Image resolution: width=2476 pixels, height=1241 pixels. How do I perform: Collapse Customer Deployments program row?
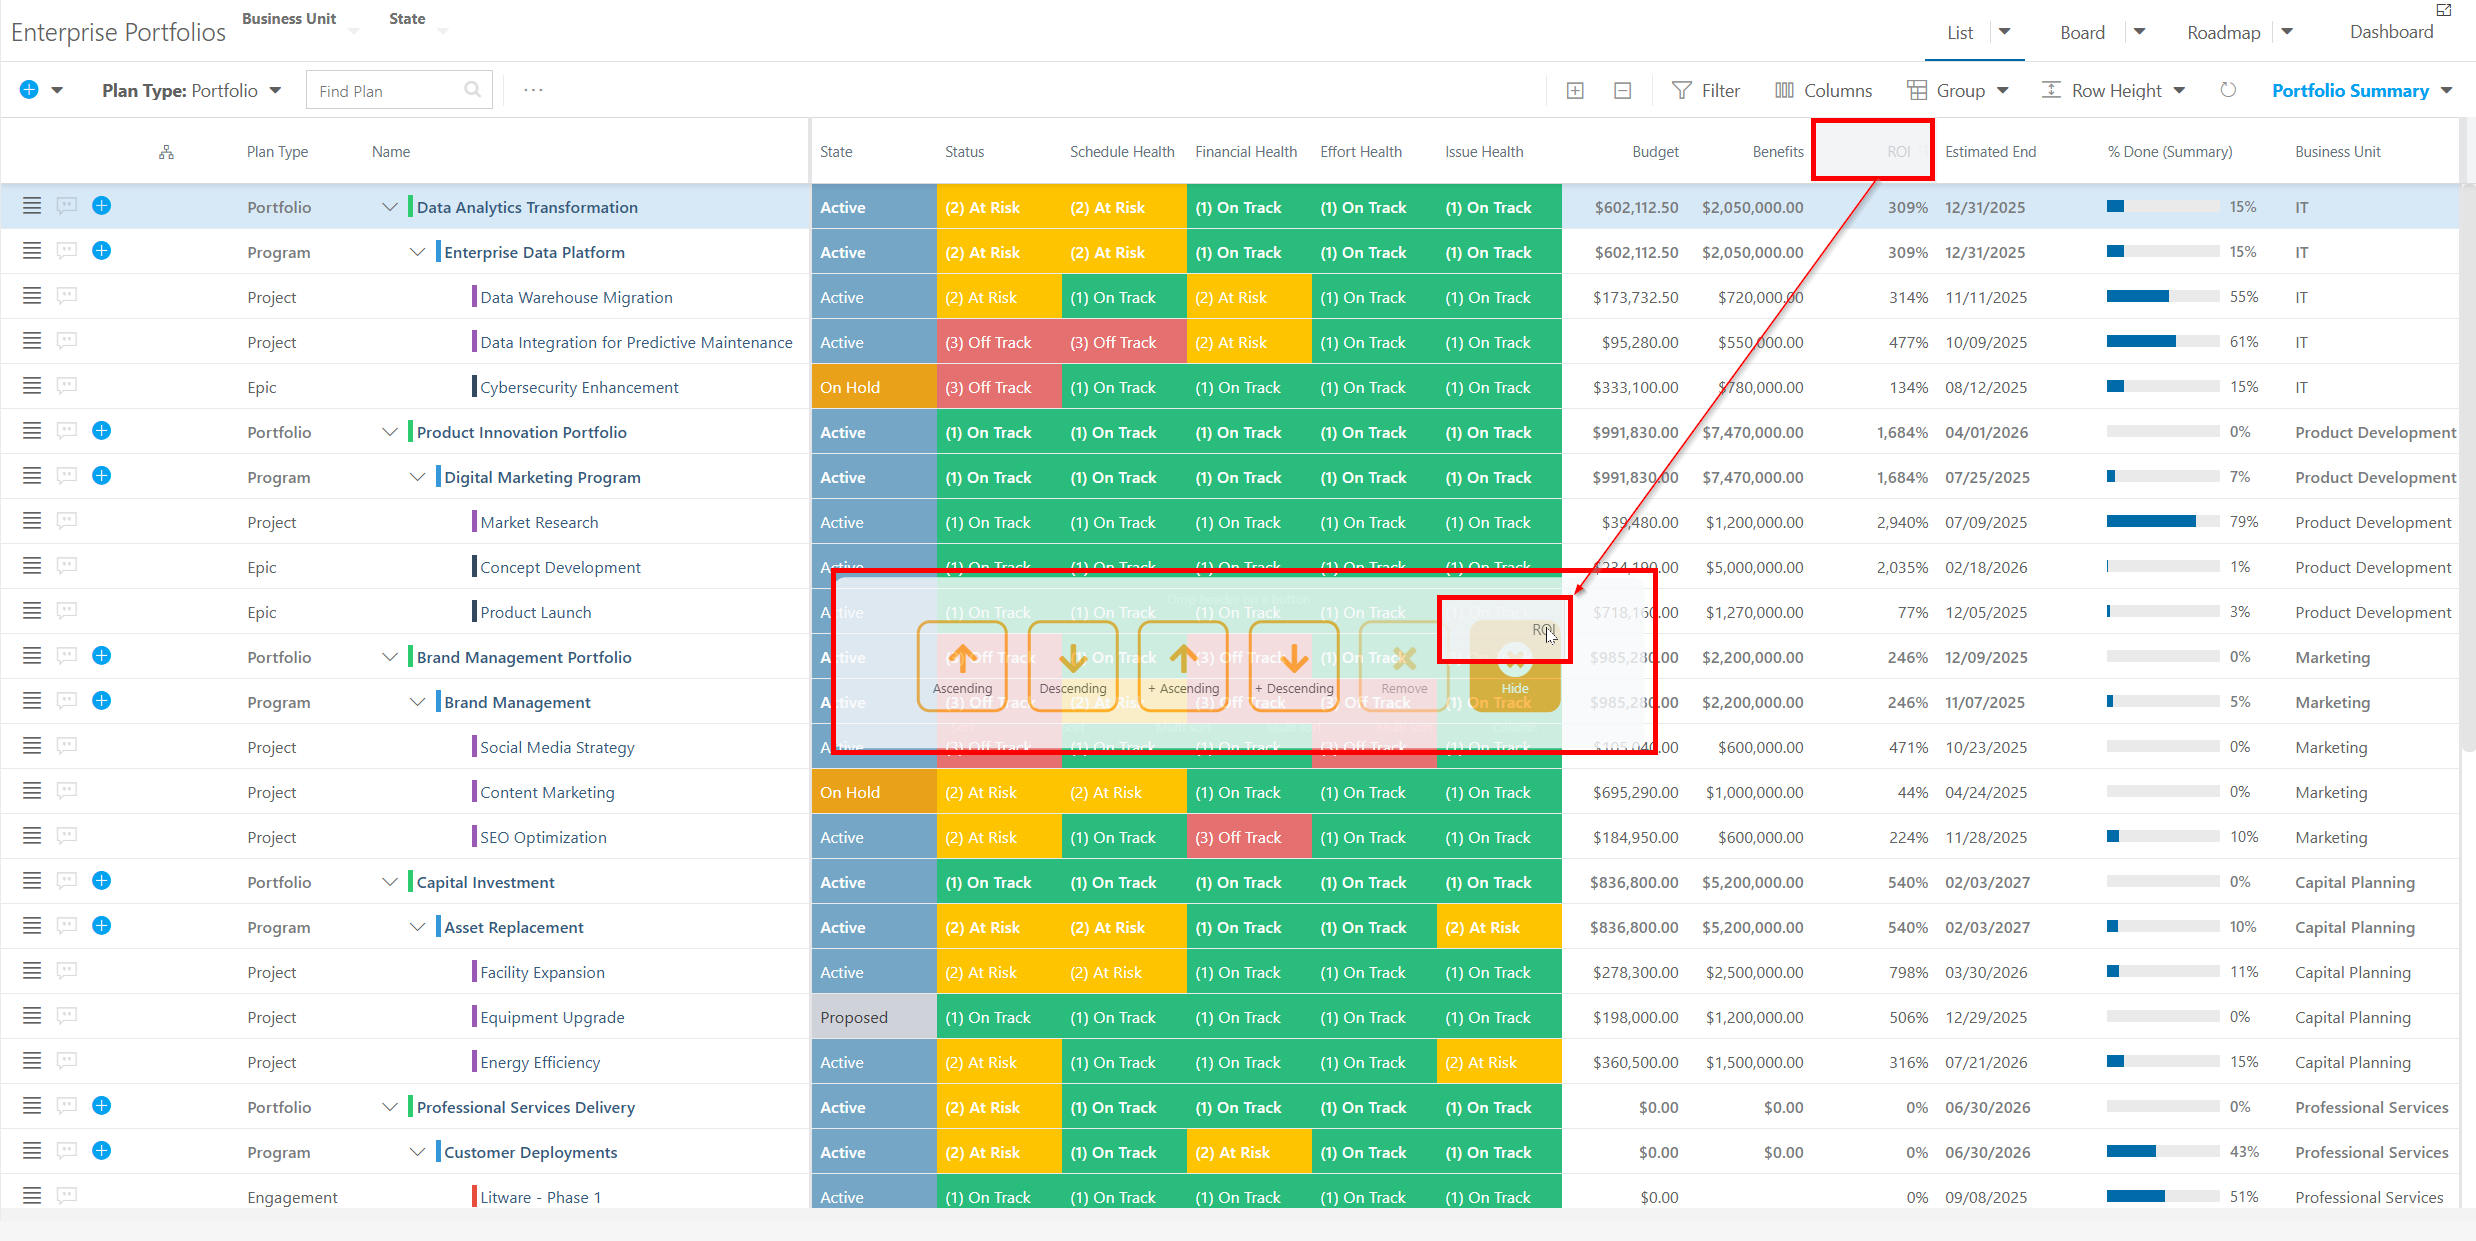(x=417, y=1152)
